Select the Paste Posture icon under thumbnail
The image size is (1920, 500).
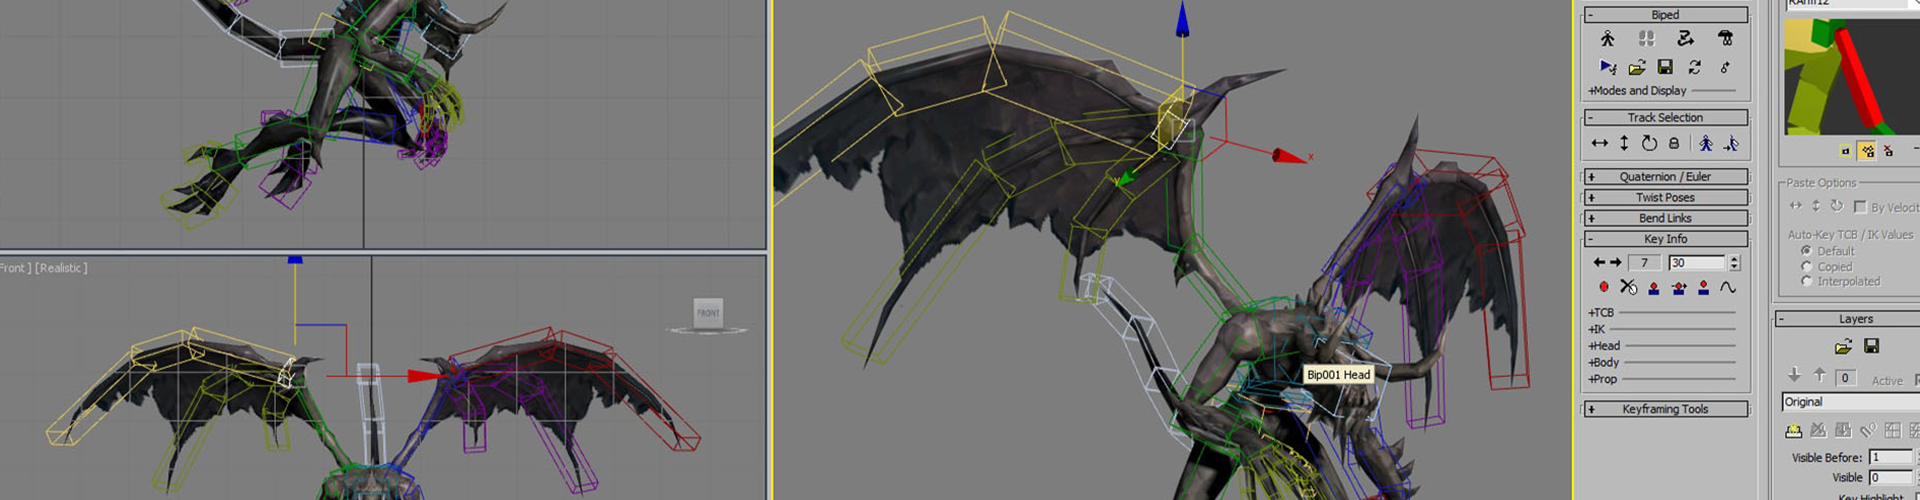tap(1846, 151)
